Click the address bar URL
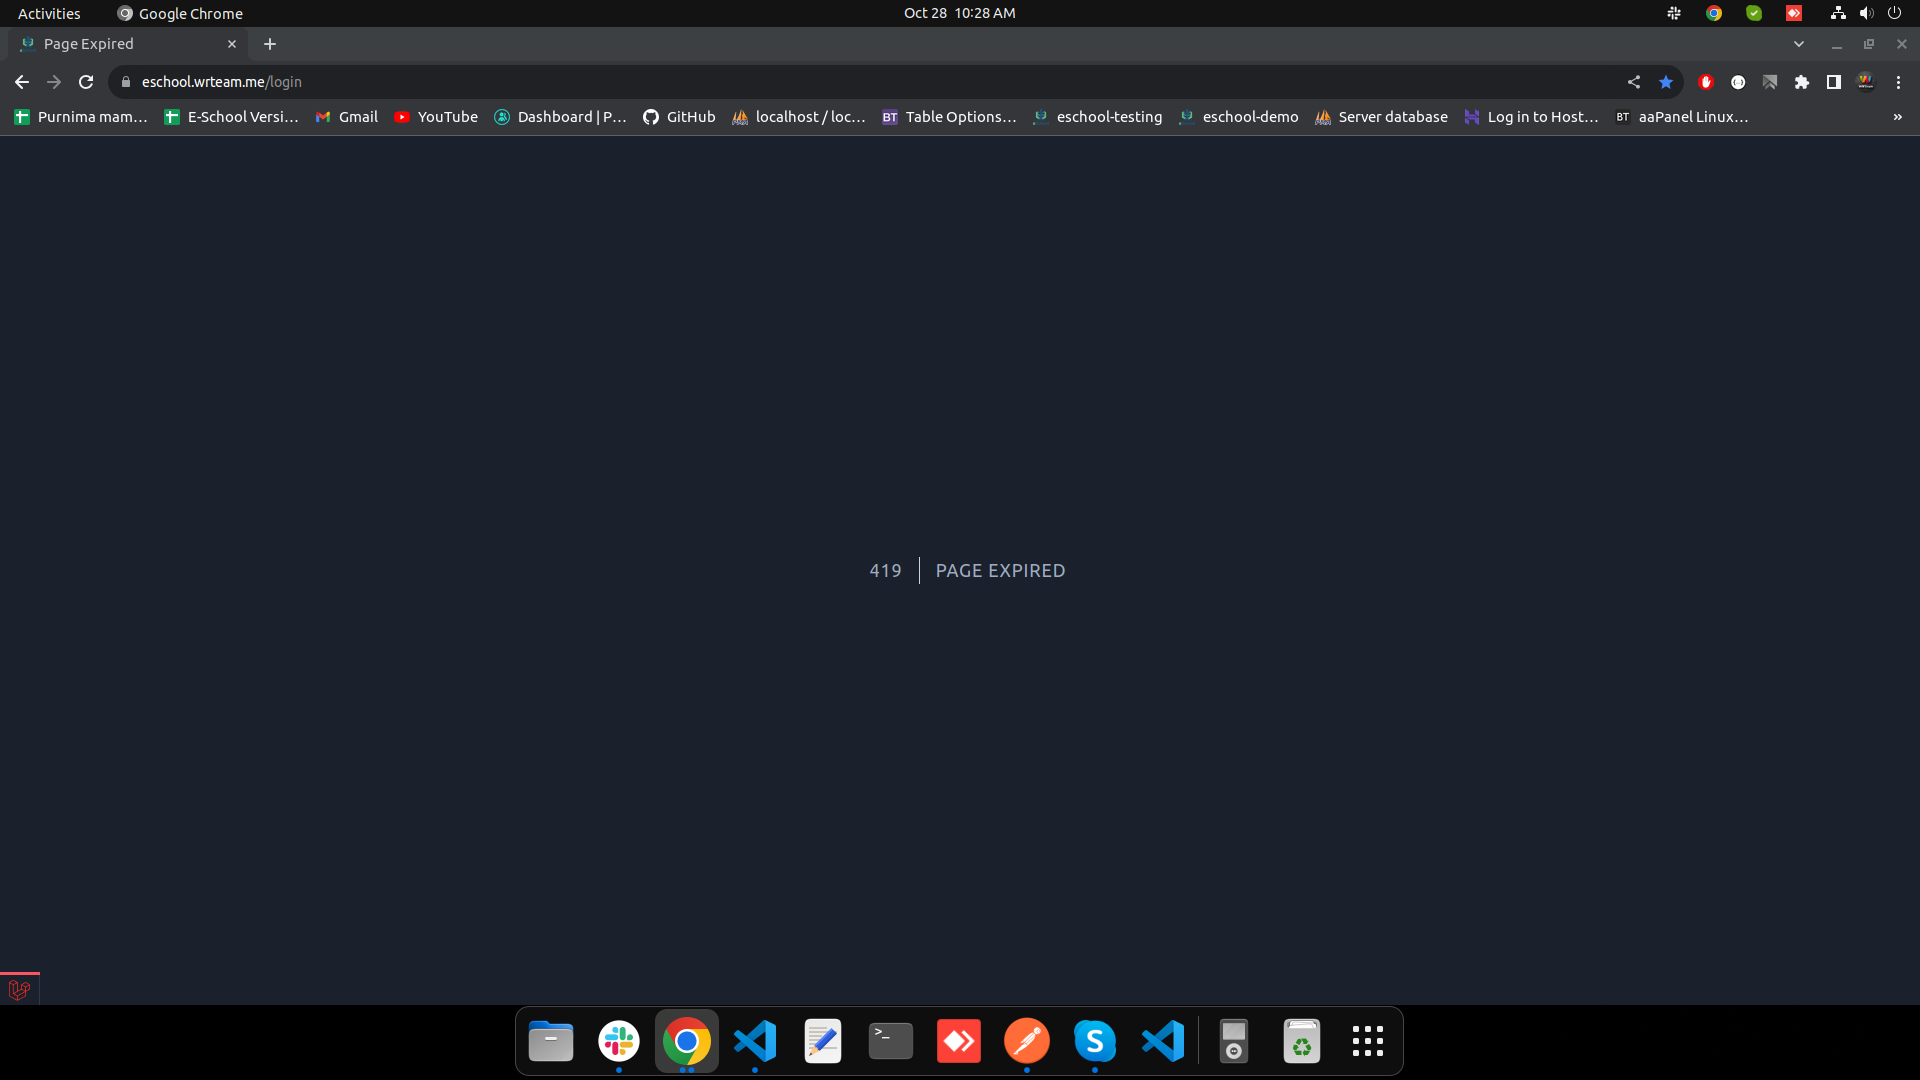 click(x=222, y=82)
